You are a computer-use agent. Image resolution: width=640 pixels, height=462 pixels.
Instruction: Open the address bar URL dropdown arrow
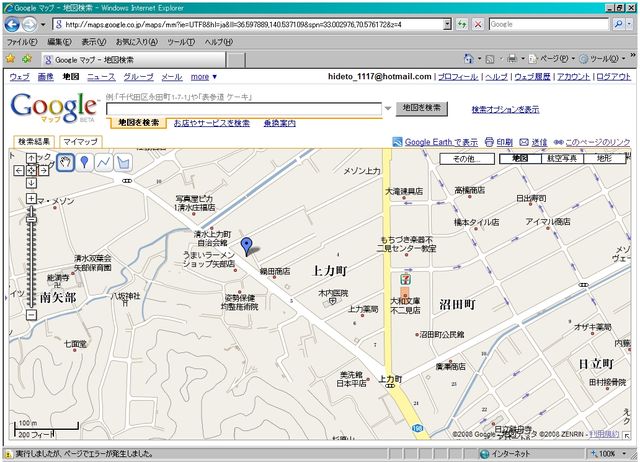pos(447,24)
